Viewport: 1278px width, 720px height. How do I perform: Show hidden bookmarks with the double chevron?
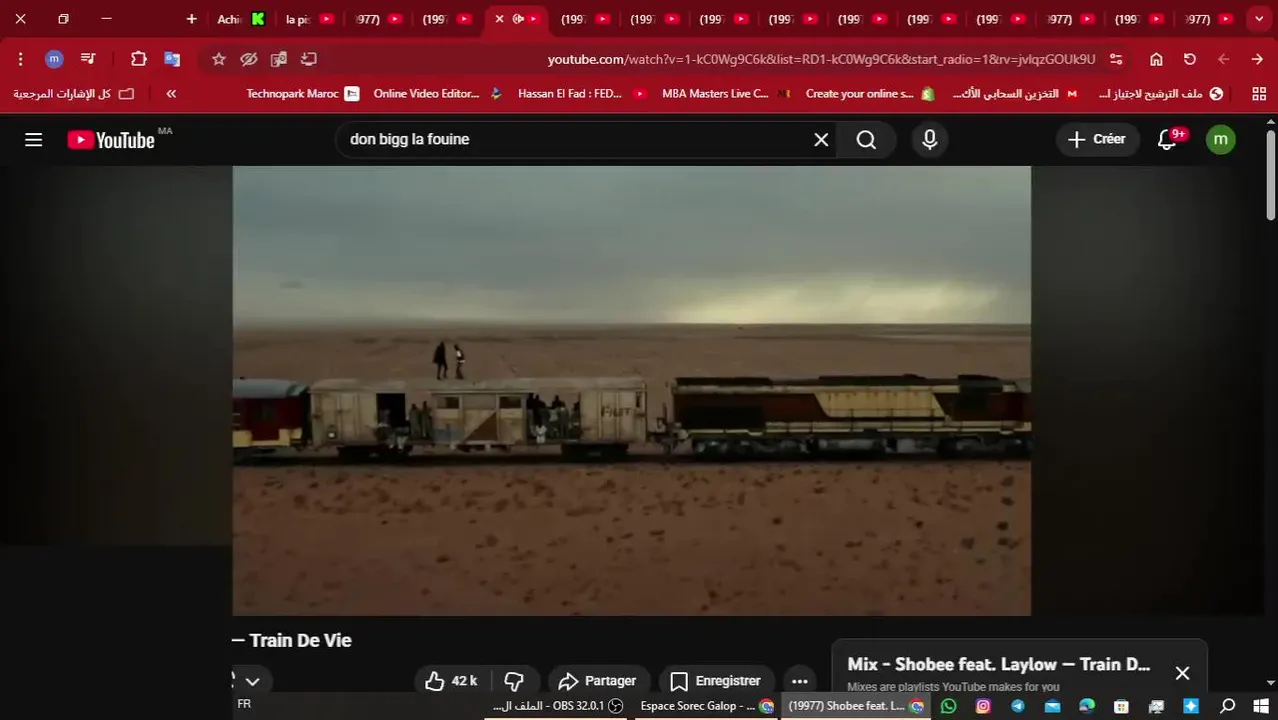click(x=171, y=94)
